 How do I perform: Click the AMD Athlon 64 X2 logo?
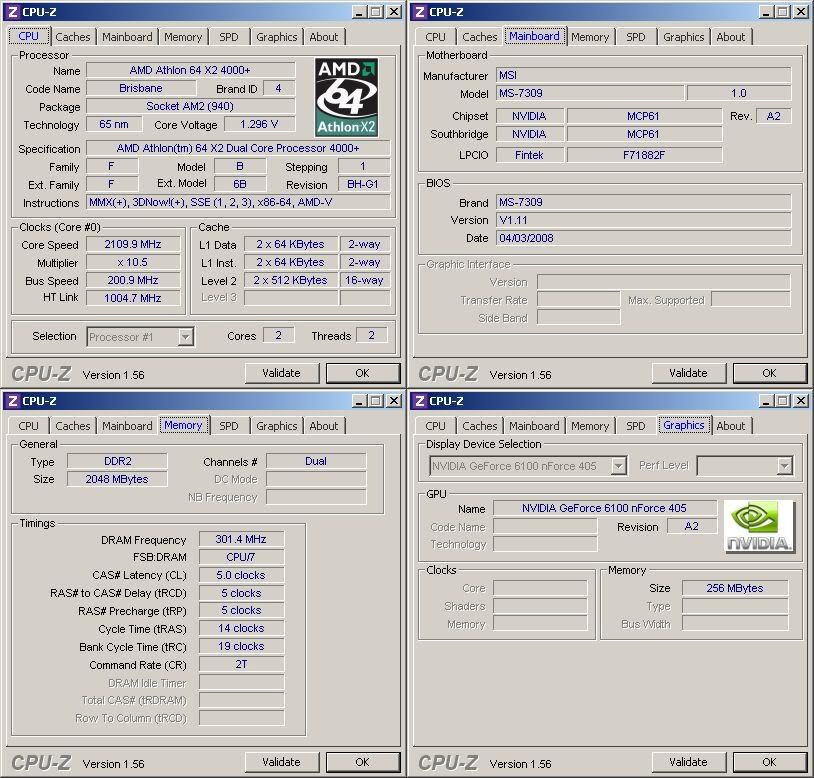(346, 97)
